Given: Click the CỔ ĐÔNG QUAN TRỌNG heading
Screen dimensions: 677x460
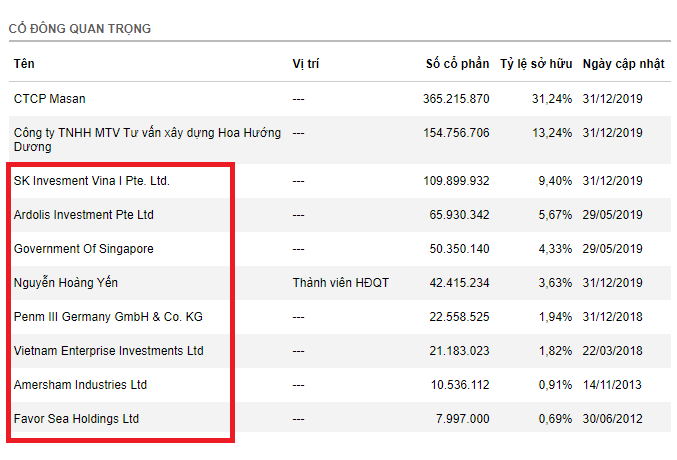Looking at the screenshot, I should click(x=80, y=29).
